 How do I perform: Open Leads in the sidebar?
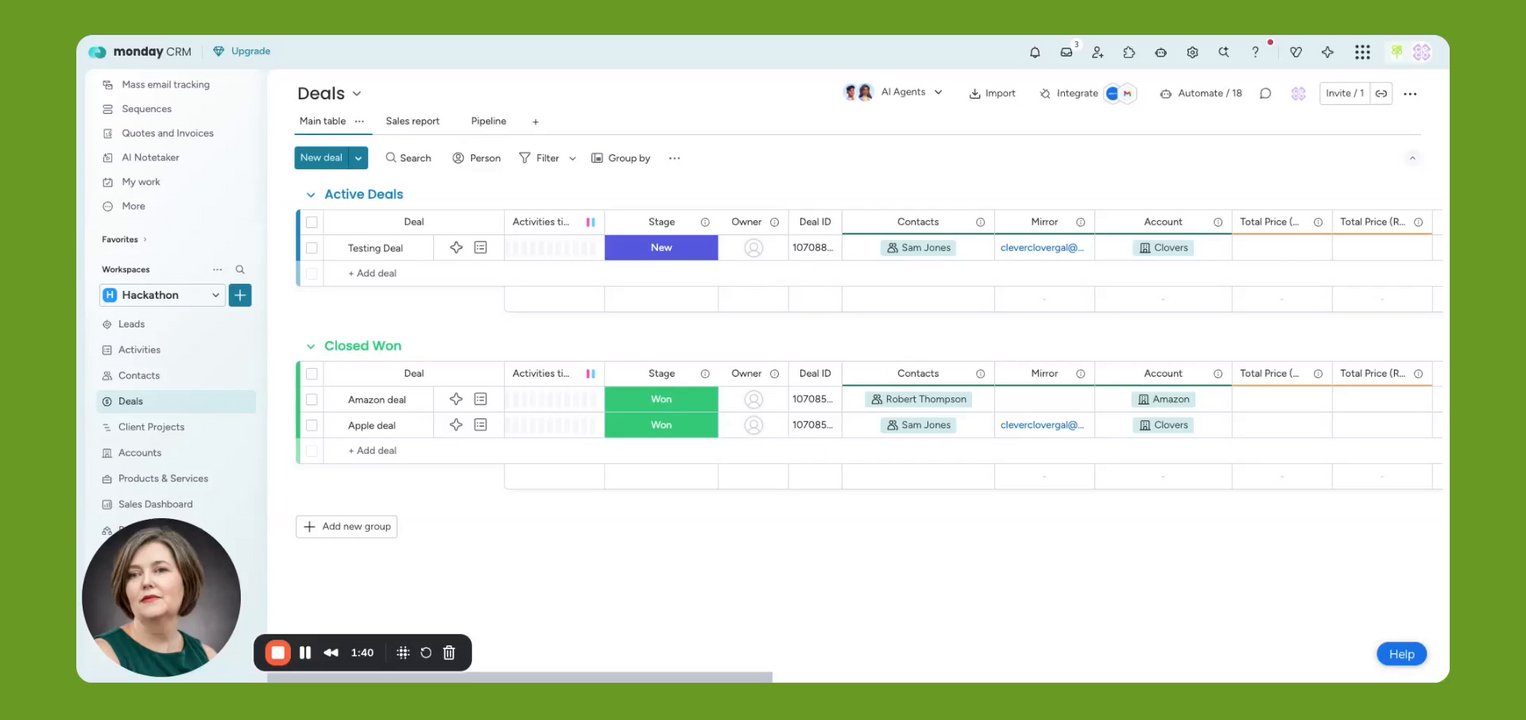tap(131, 324)
